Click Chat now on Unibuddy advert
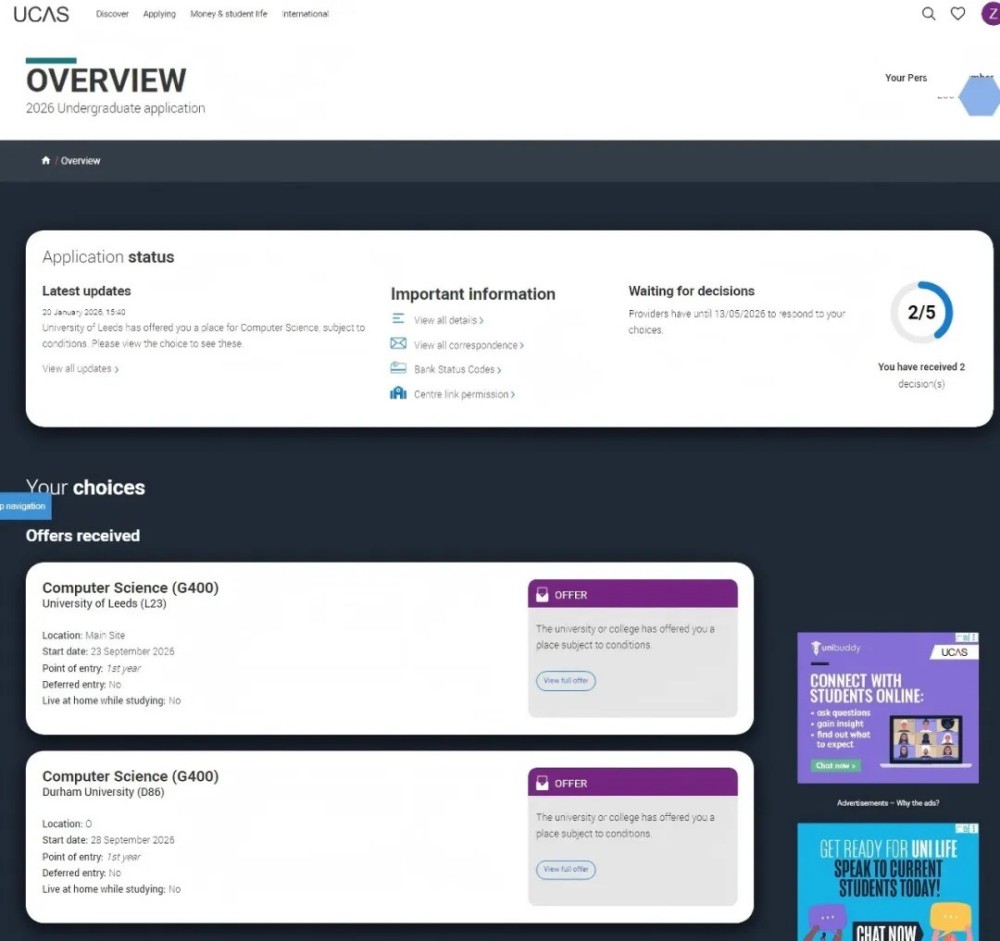This screenshot has height=941, width=1000. (x=835, y=766)
